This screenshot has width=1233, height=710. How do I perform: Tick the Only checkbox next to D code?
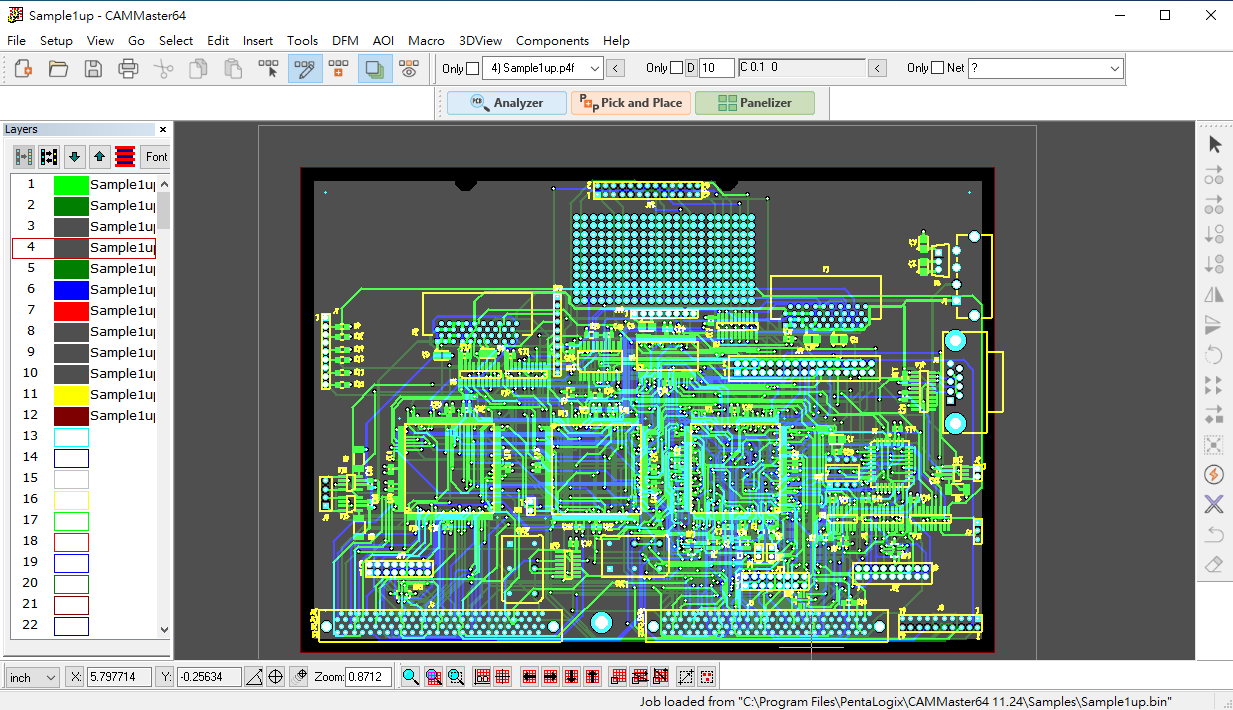(677, 68)
